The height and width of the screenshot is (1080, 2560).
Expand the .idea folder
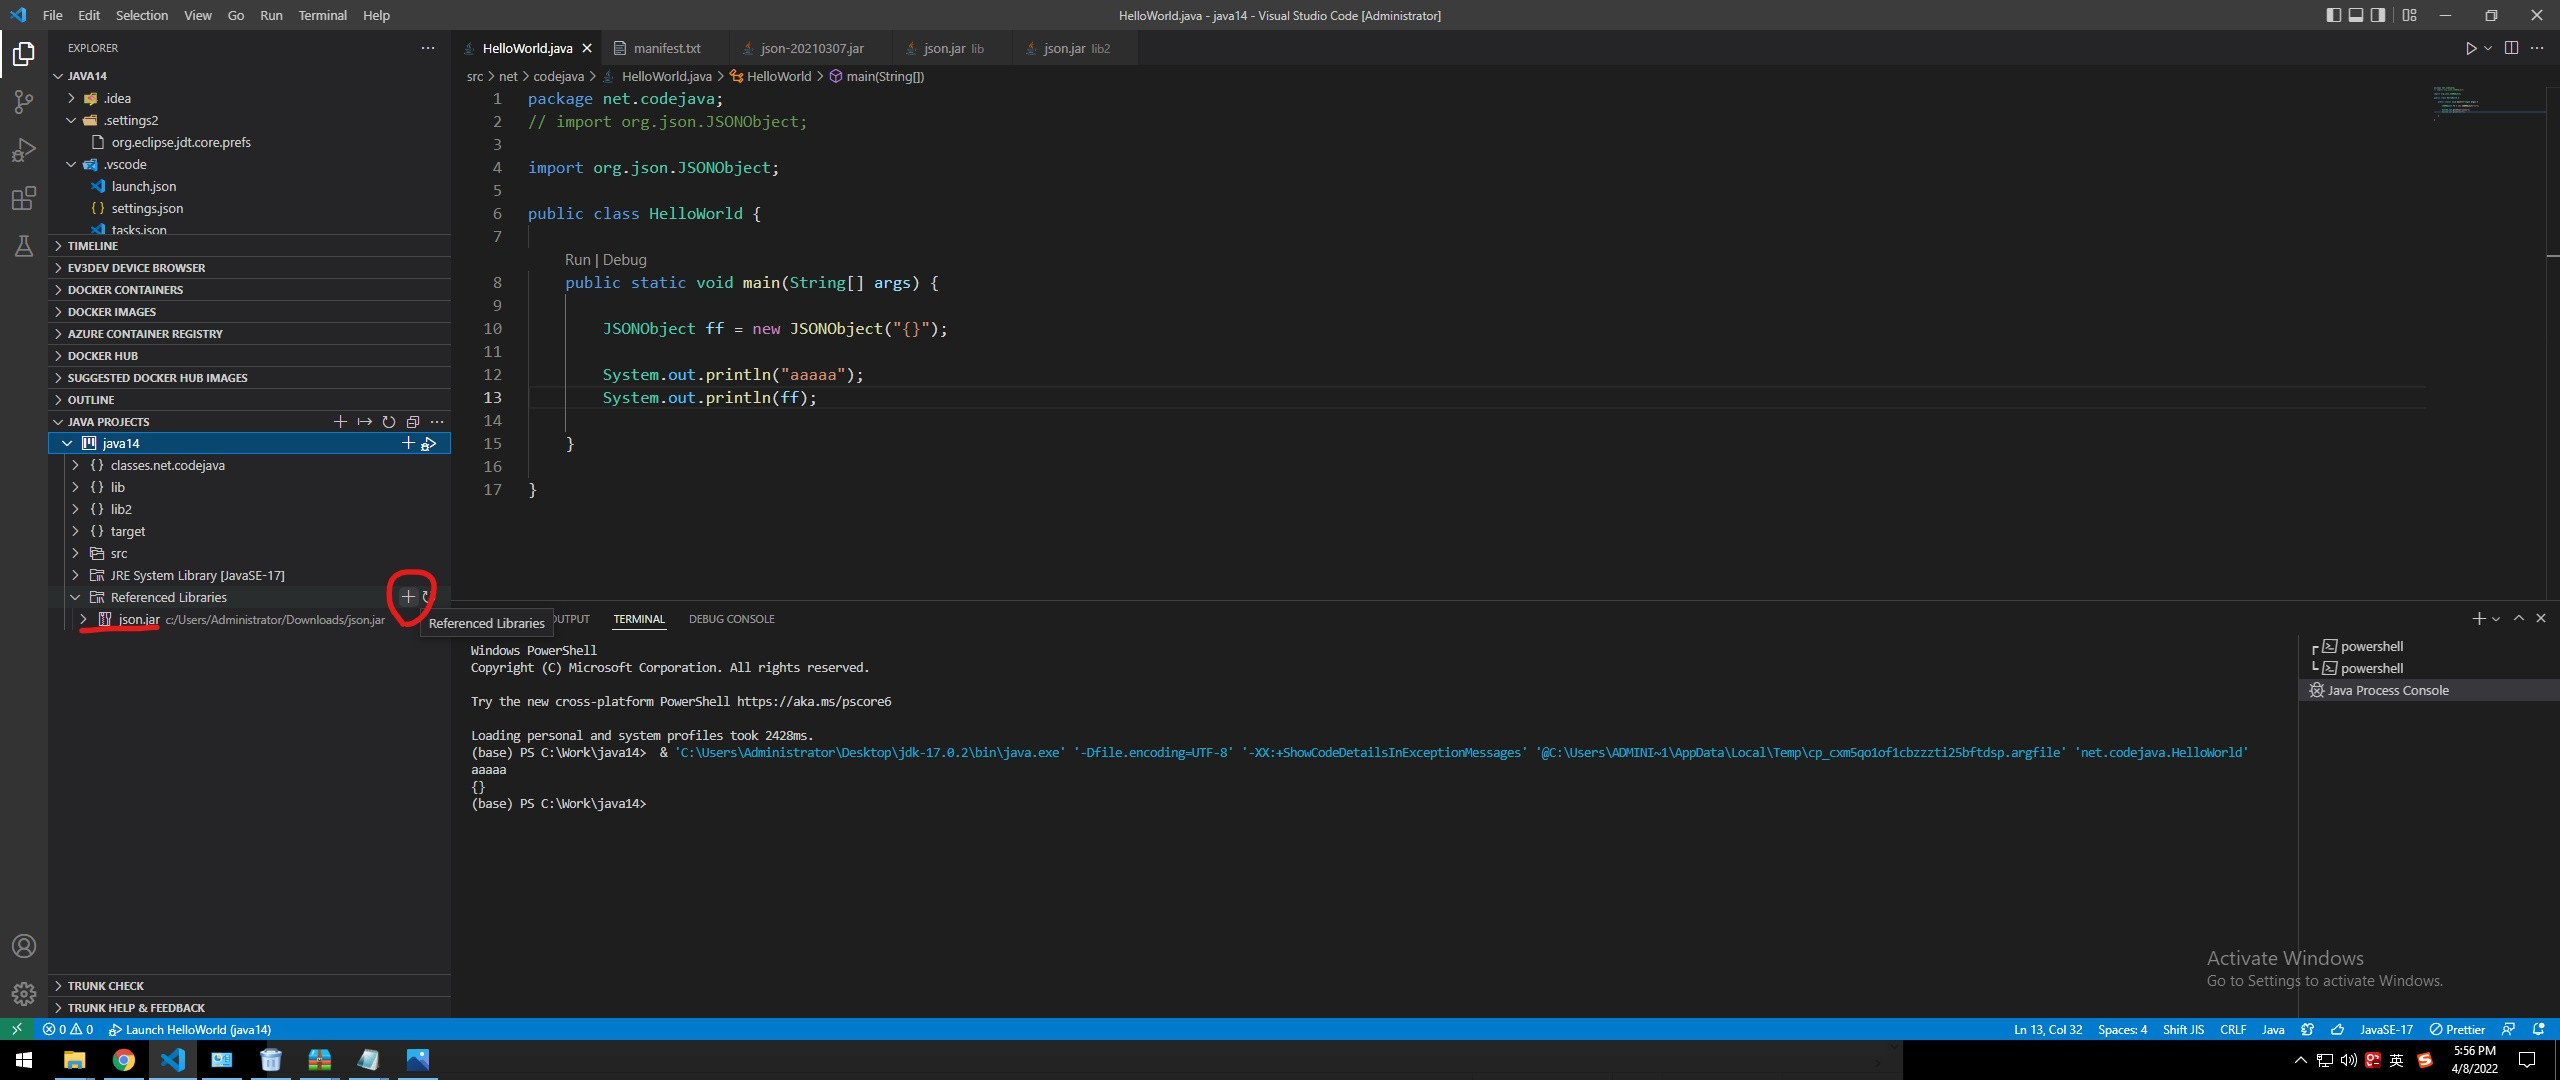click(250, 98)
